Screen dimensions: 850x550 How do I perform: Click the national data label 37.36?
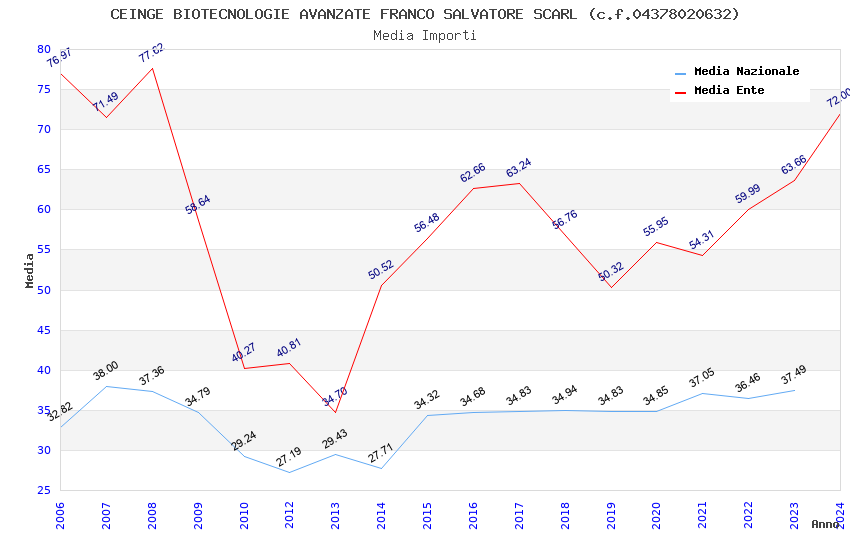pos(151,376)
